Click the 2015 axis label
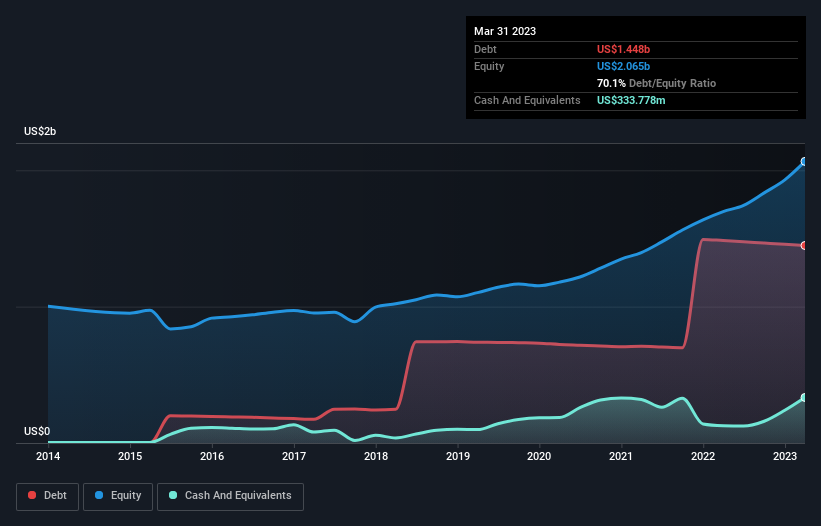The image size is (821, 526). (130, 456)
